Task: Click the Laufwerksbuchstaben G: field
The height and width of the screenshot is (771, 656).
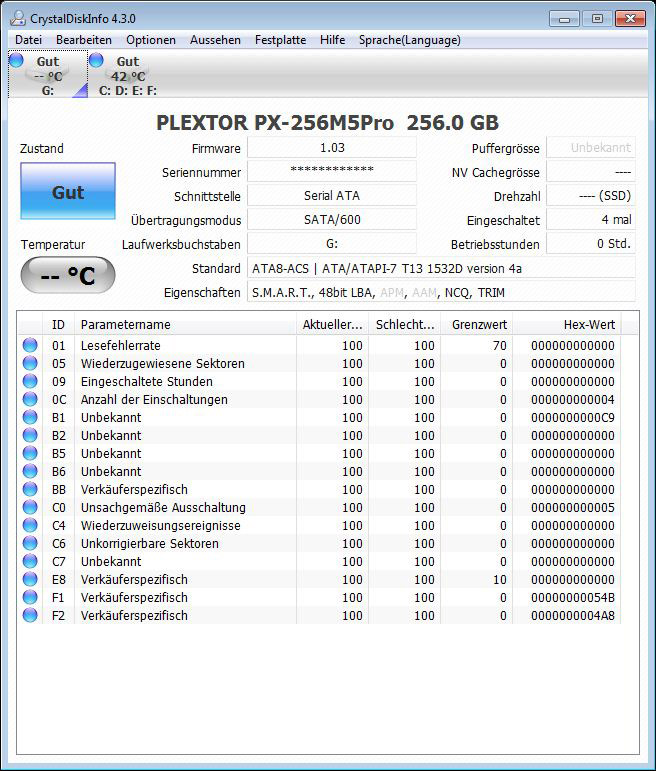Action: (332, 243)
